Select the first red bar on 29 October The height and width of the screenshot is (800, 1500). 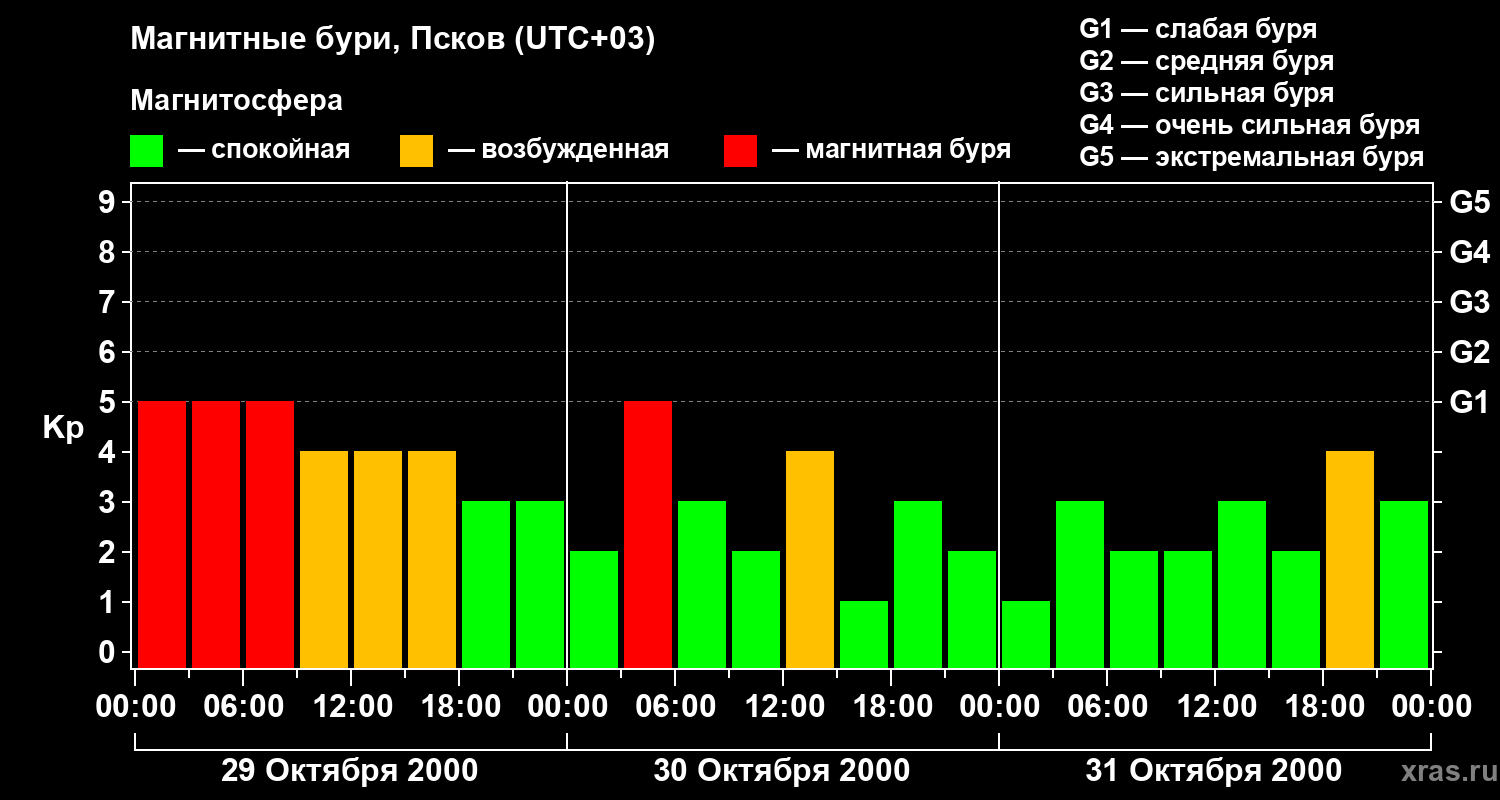click(x=162, y=534)
